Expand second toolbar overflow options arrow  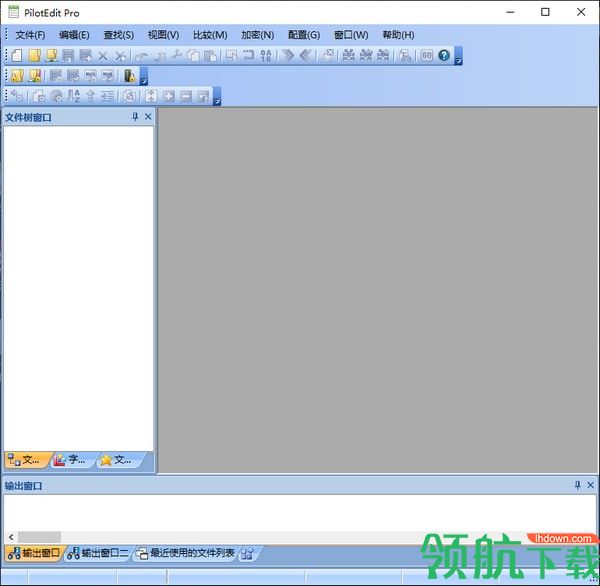pos(144,76)
